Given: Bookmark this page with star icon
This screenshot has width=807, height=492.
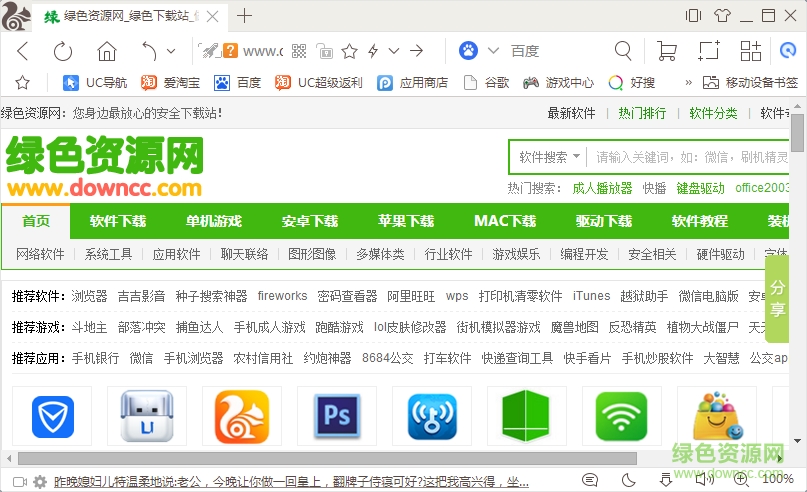Looking at the screenshot, I should point(349,51).
